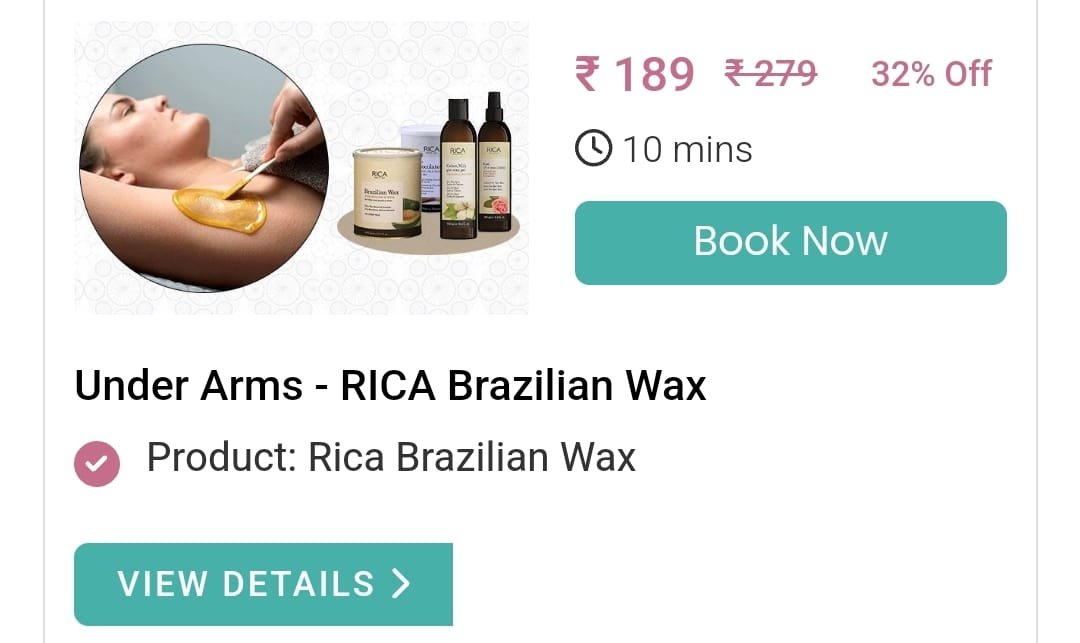Tap the patterned banner background
Viewport: 1080px width, 643px height.
(x=301, y=168)
